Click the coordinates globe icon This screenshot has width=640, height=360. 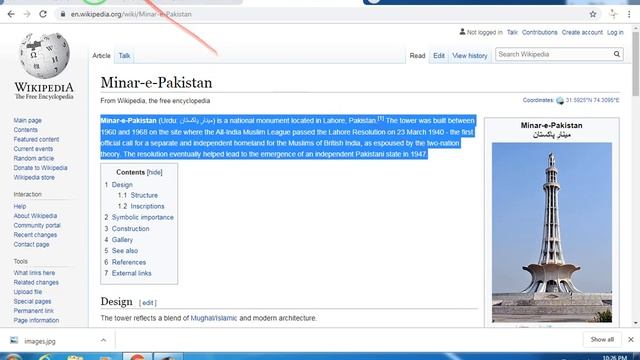pyautogui.click(x=560, y=100)
